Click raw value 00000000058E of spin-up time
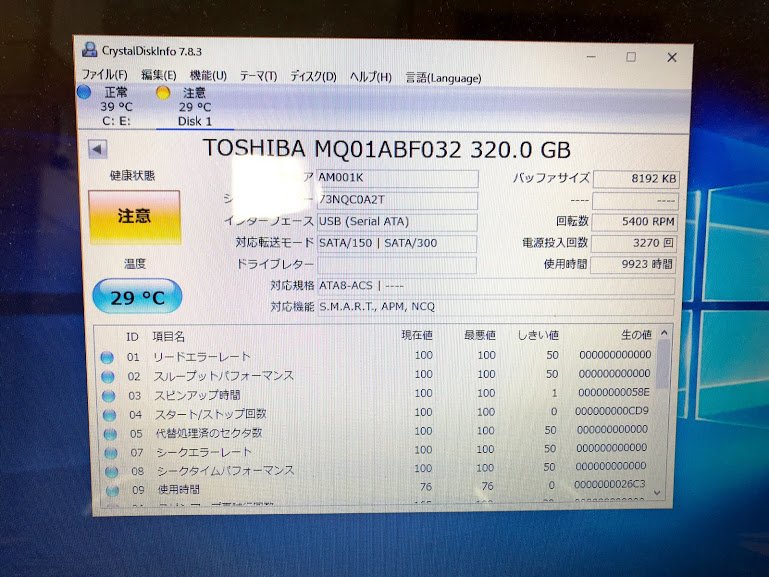The height and width of the screenshot is (577, 769). pos(614,392)
